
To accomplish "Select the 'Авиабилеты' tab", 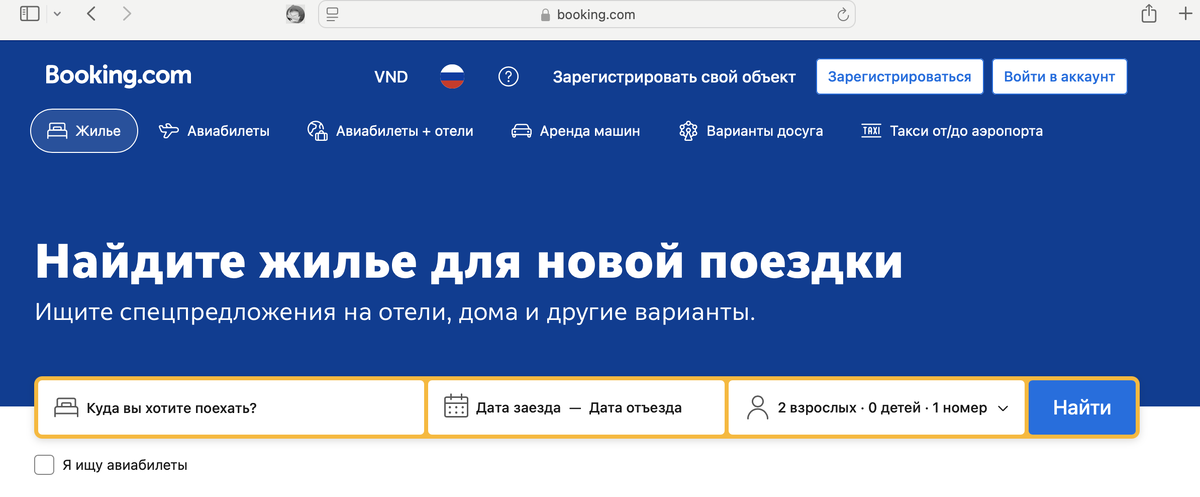I will (215, 131).
